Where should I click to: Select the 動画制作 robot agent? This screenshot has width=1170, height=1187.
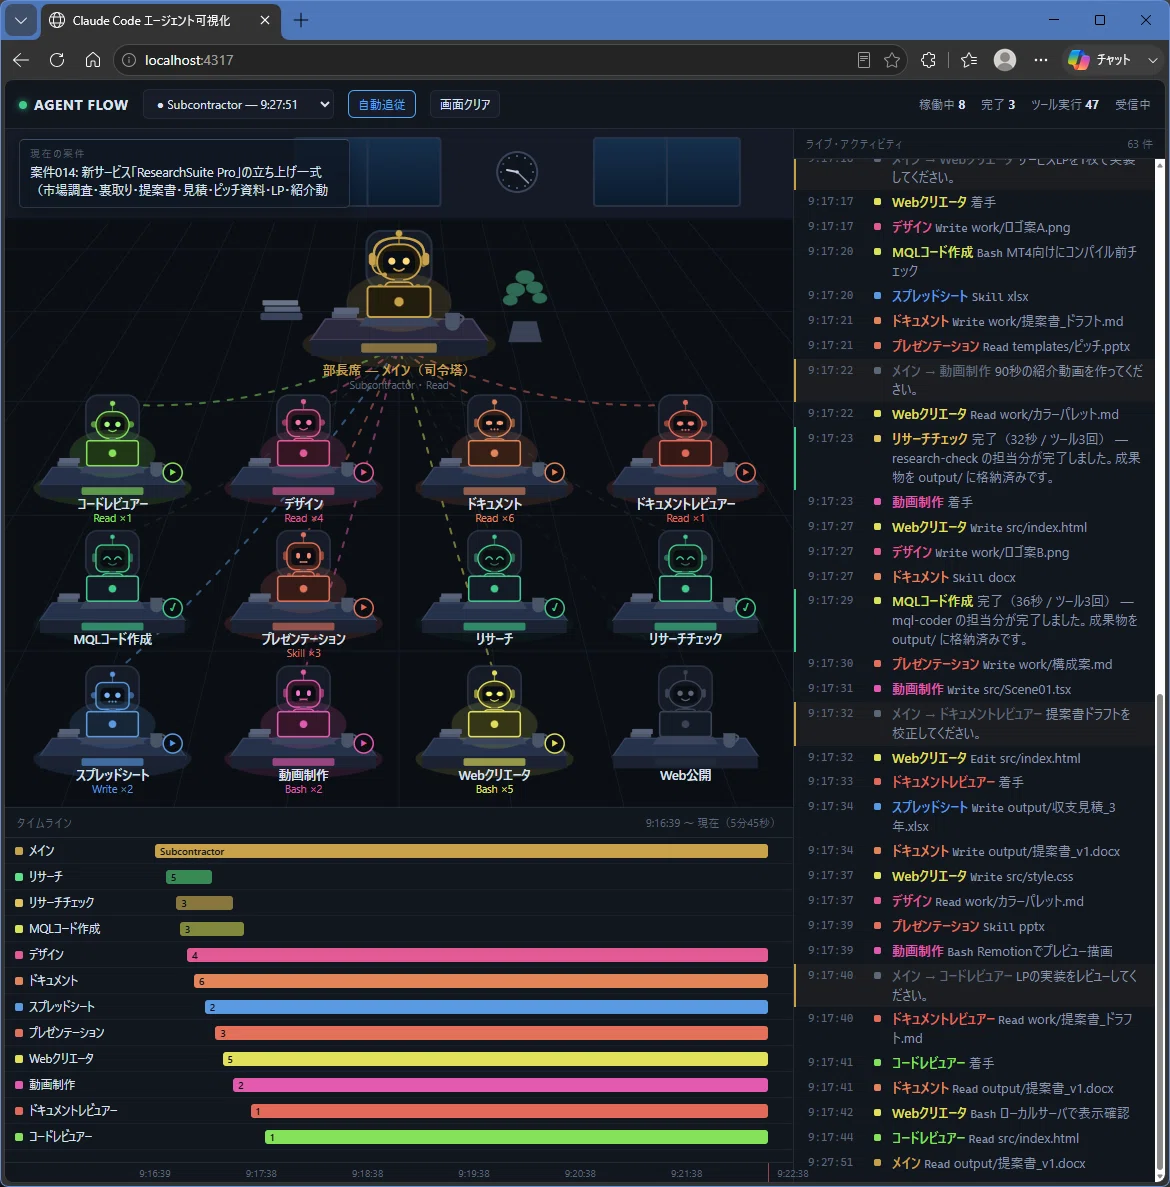pos(303,703)
